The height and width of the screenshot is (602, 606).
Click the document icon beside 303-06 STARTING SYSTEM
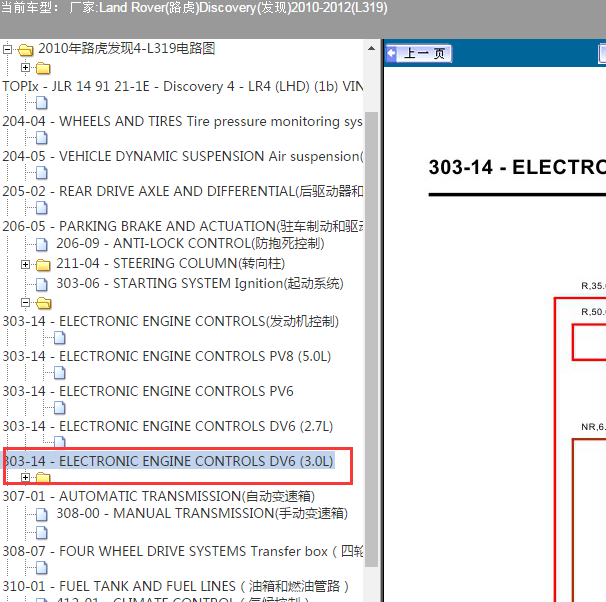(x=42, y=285)
